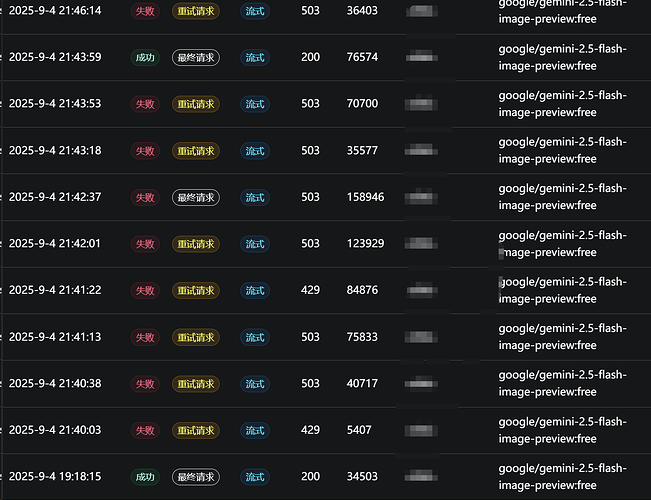The image size is (651, 500).
Task: Click the 成功 badge in the 21:43:59 row
Action: click(145, 57)
